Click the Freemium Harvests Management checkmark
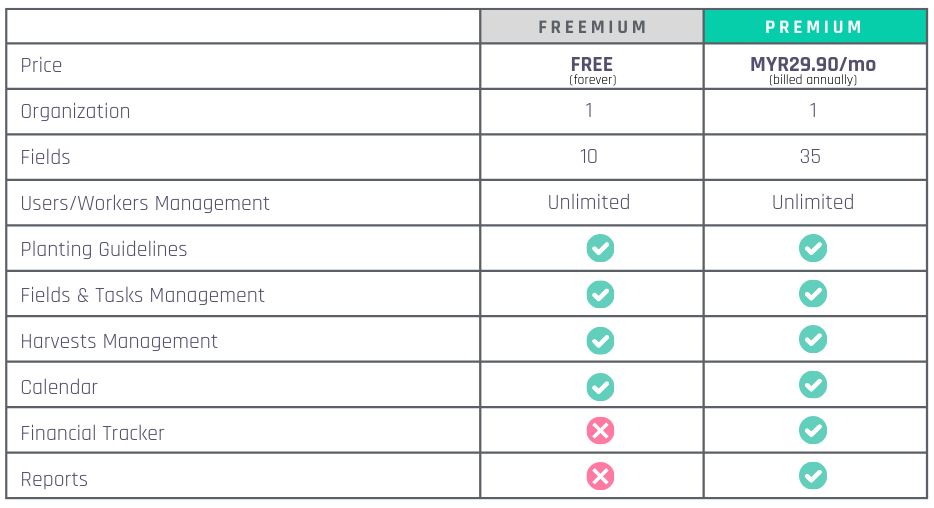The height and width of the screenshot is (508, 934). 600,341
